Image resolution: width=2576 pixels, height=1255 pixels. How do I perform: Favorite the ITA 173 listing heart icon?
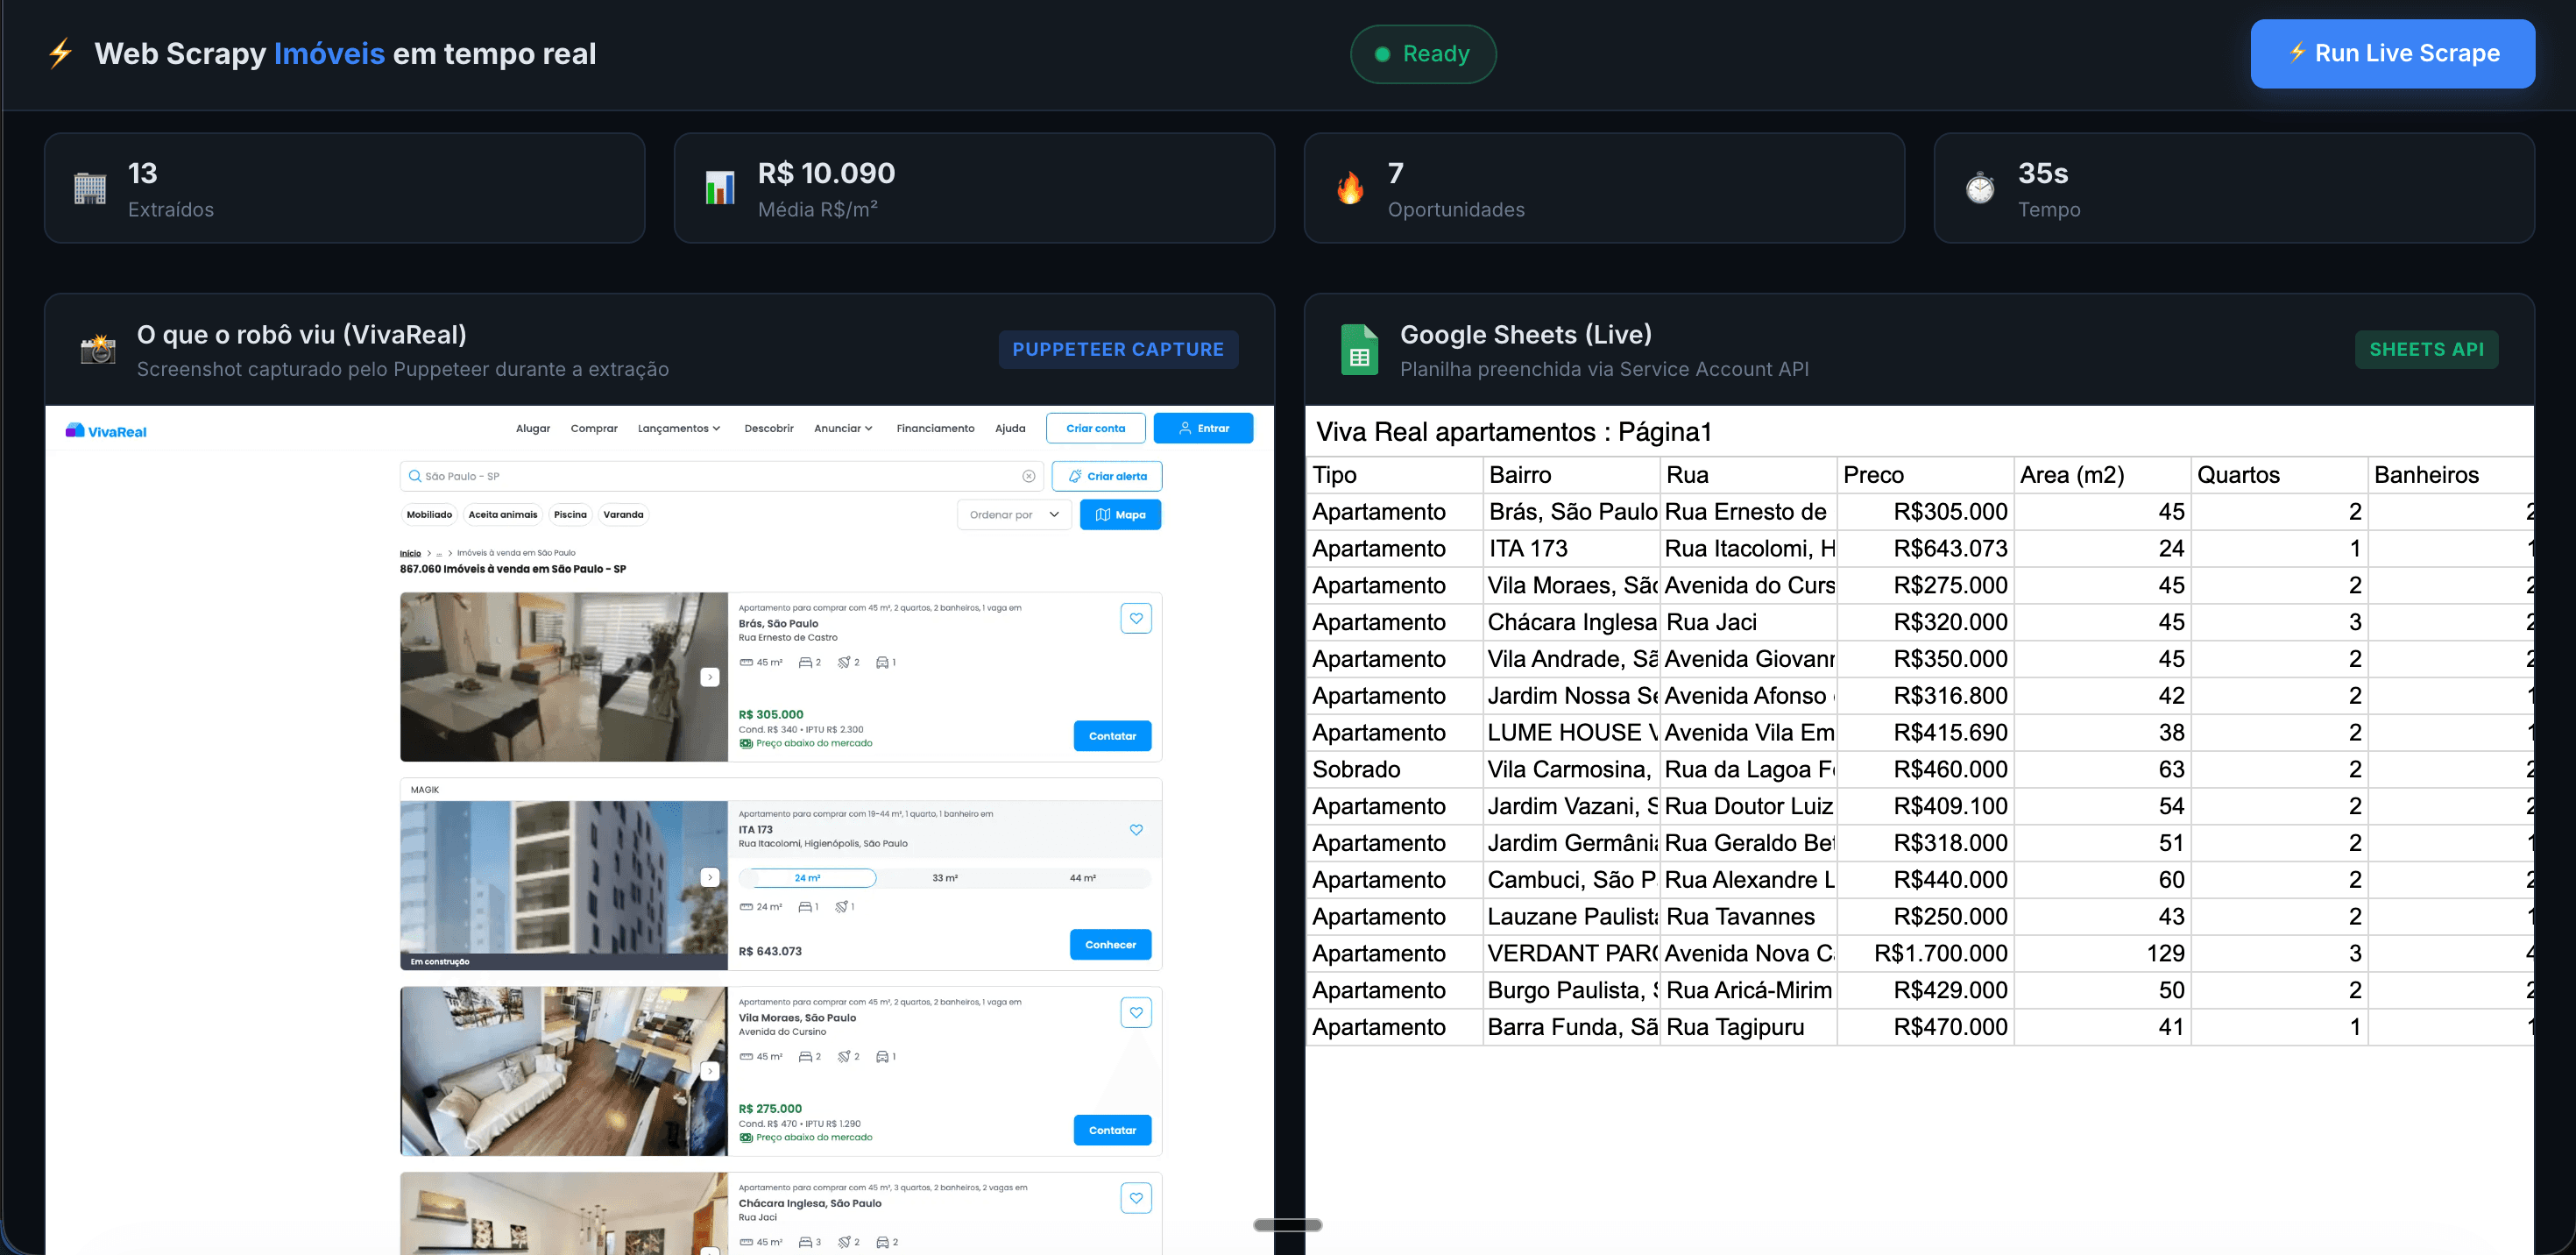(1136, 830)
